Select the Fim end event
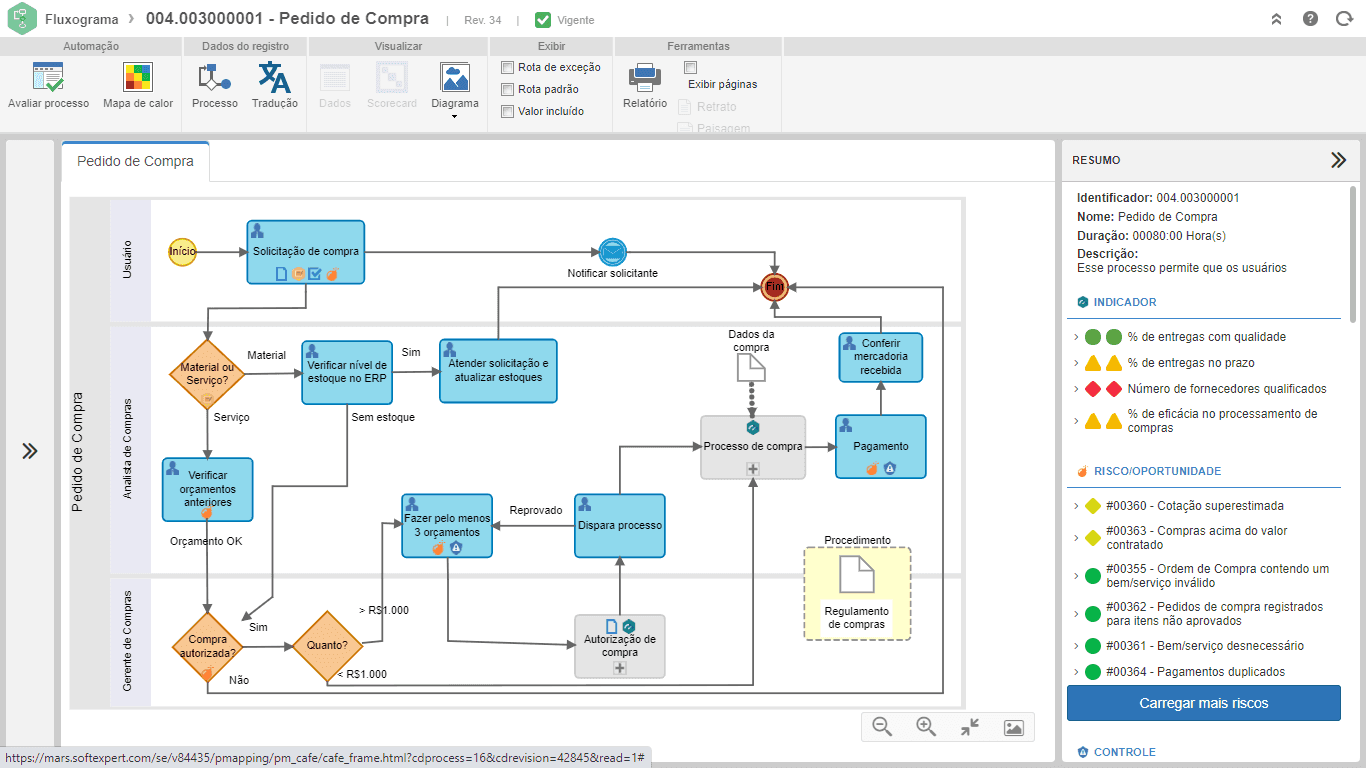Viewport: 1366px width, 768px height. tap(774, 286)
